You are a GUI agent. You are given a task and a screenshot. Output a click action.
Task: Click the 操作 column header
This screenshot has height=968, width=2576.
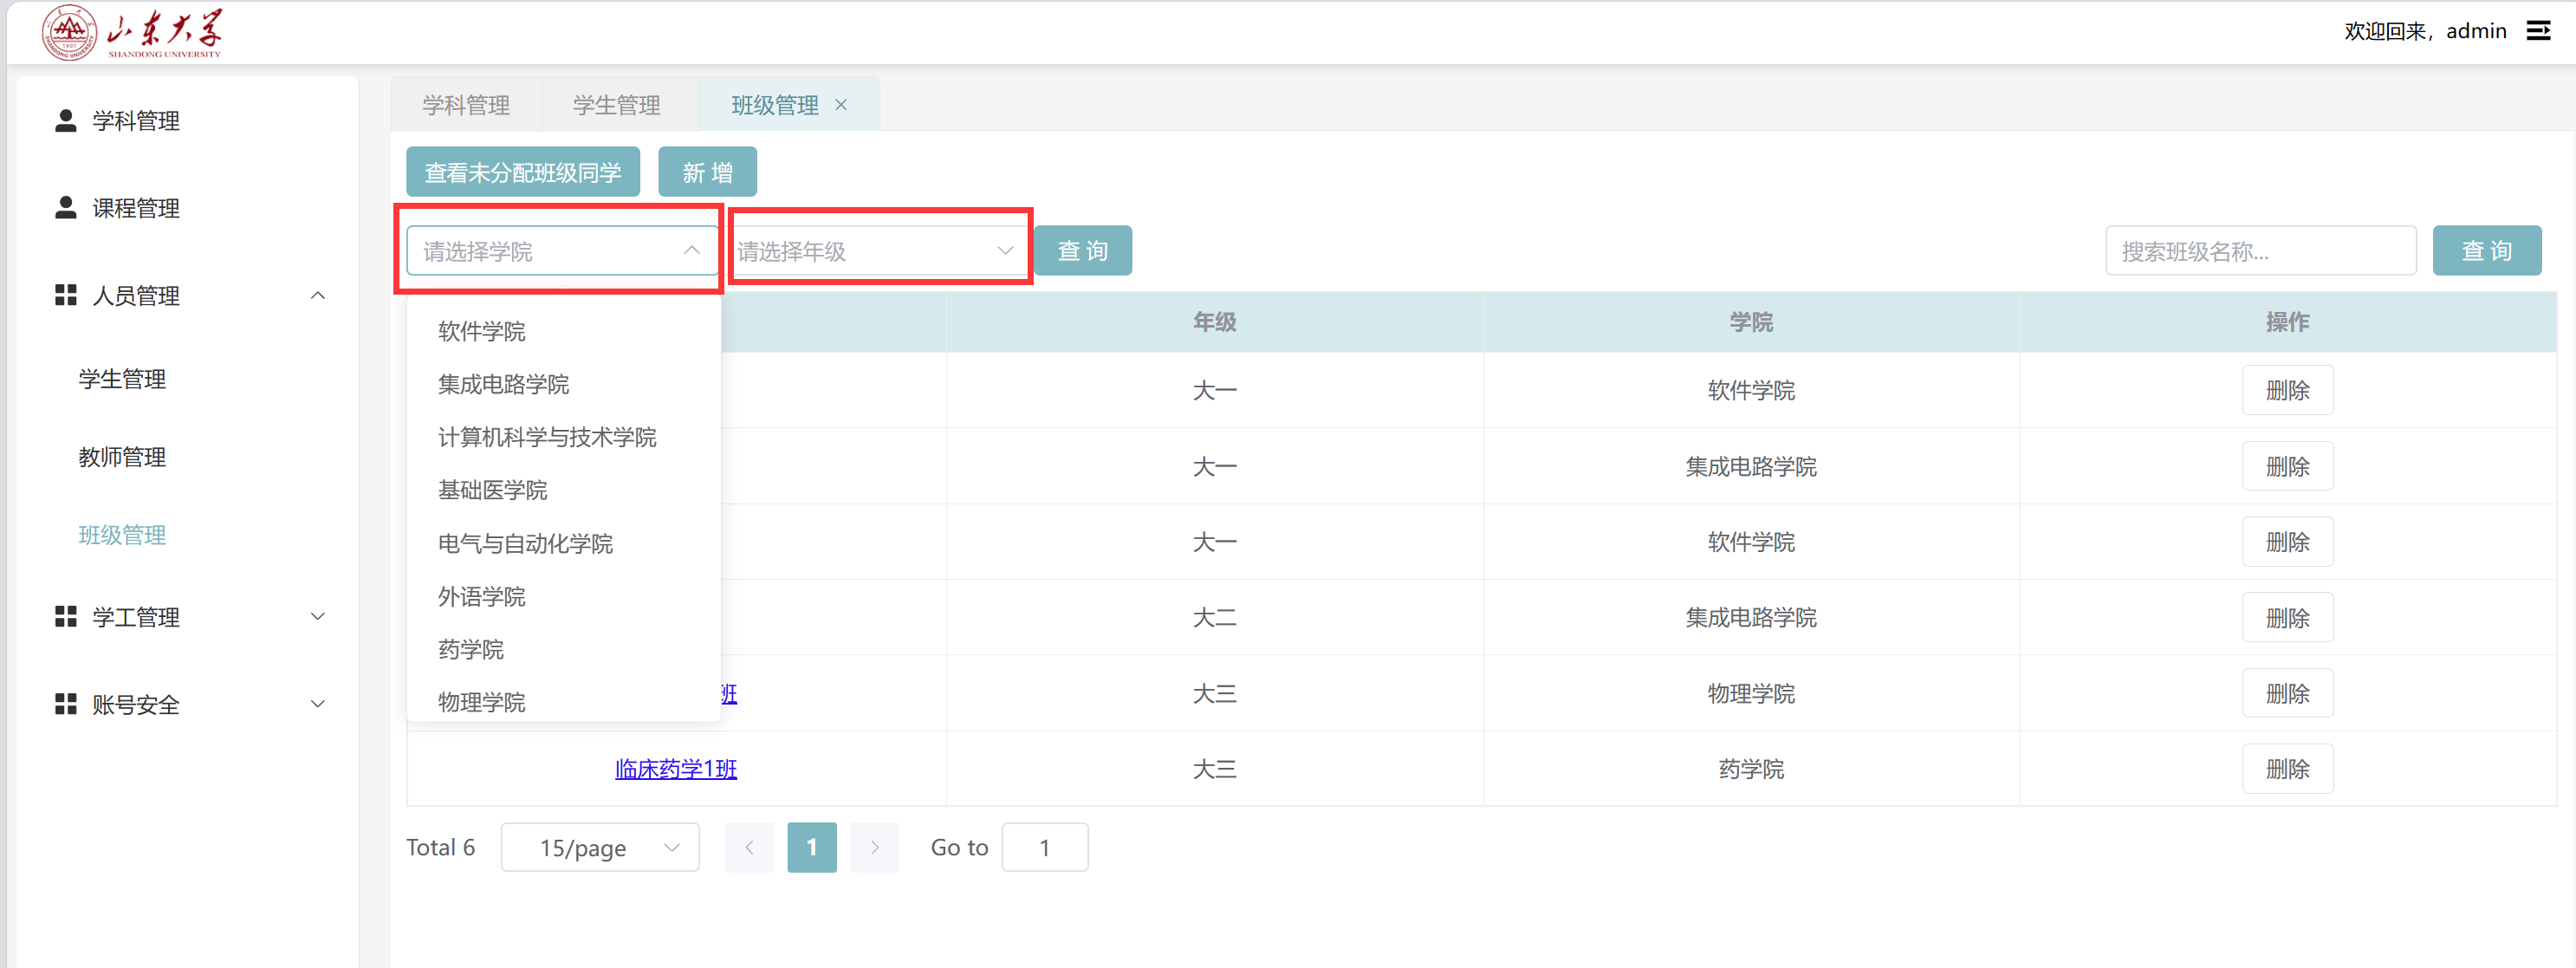tap(2288, 322)
